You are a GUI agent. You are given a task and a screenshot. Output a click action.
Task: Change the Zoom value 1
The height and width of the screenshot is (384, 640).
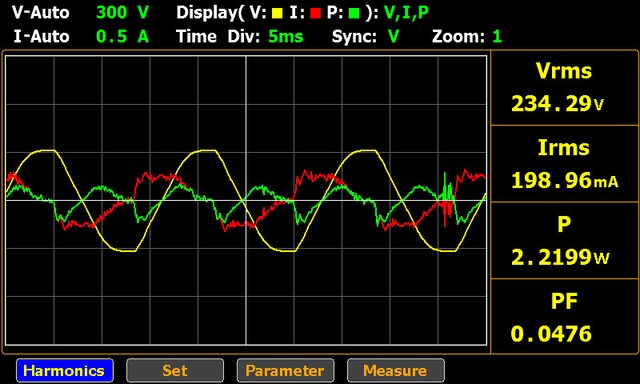[497, 37]
